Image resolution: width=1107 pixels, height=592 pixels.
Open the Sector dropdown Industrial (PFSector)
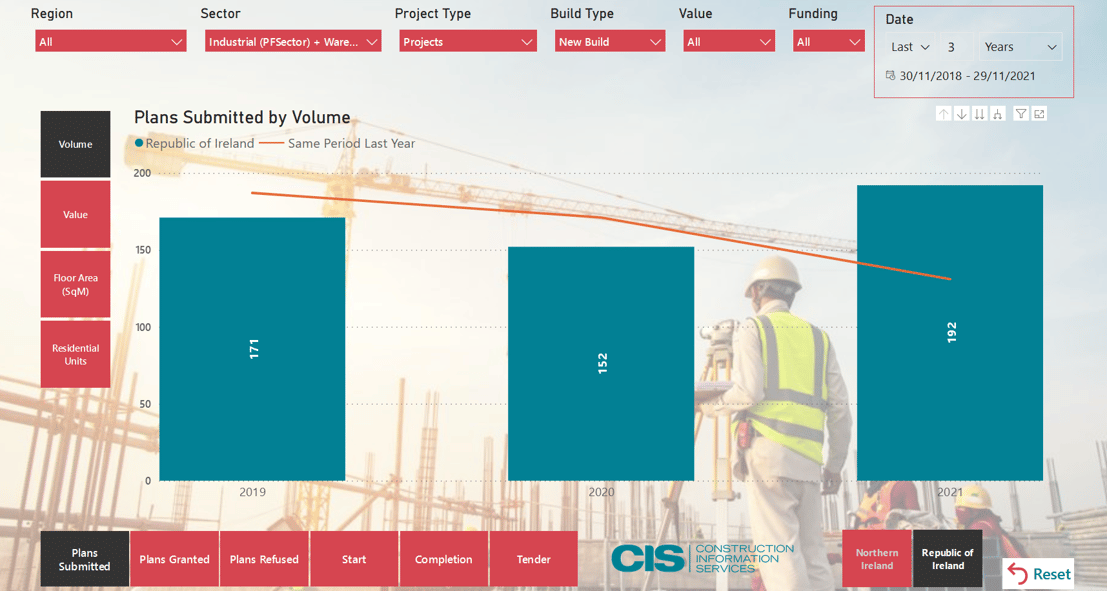coord(293,42)
